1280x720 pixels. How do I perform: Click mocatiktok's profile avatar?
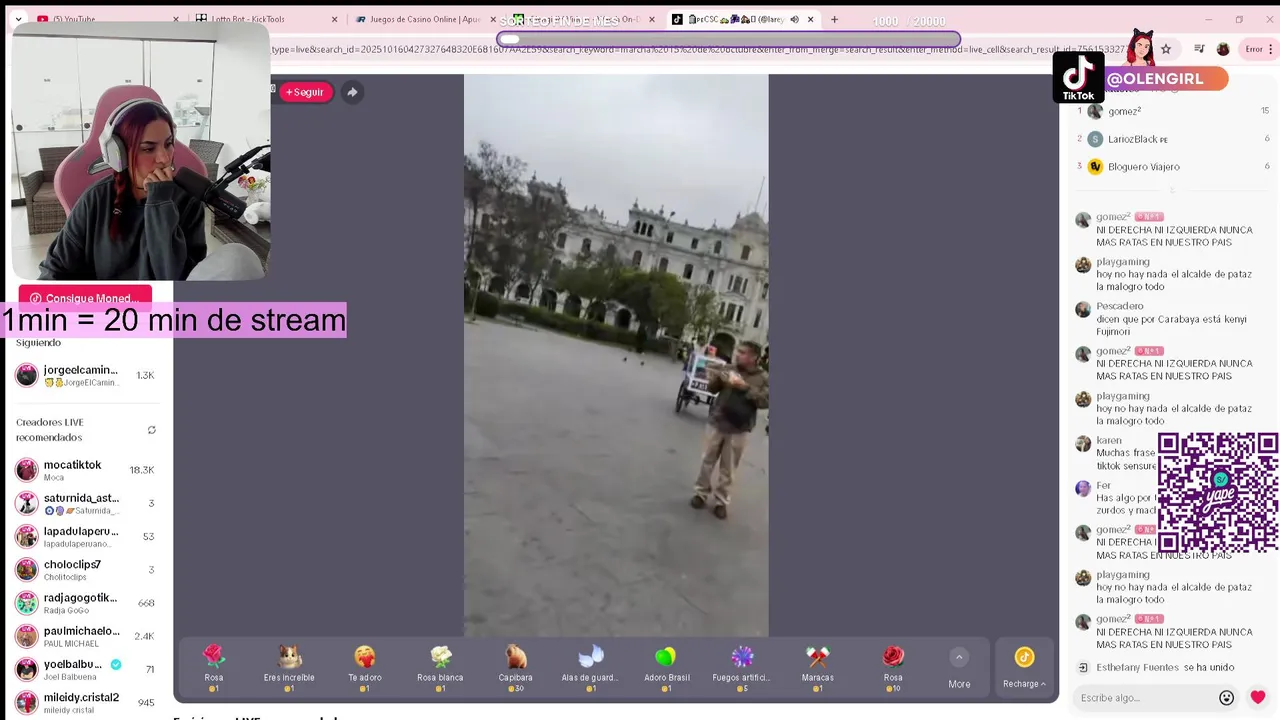click(27, 470)
